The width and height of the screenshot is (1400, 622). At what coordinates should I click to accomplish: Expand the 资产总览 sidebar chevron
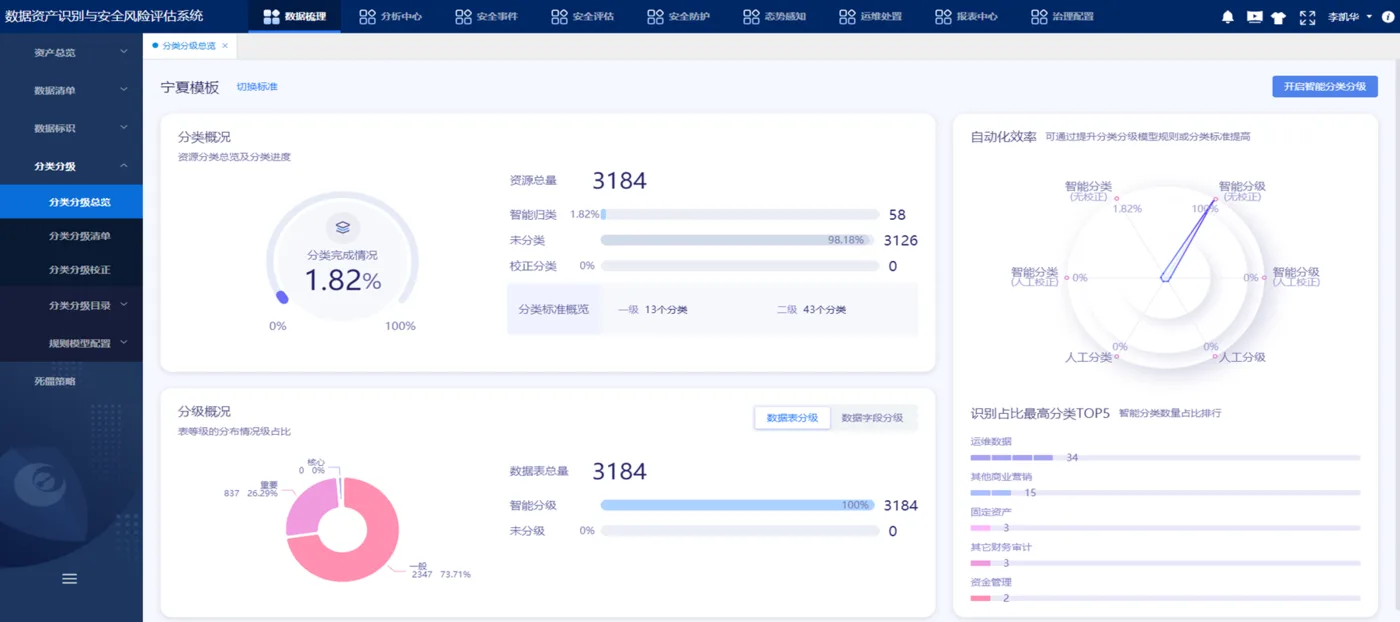(x=124, y=51)
